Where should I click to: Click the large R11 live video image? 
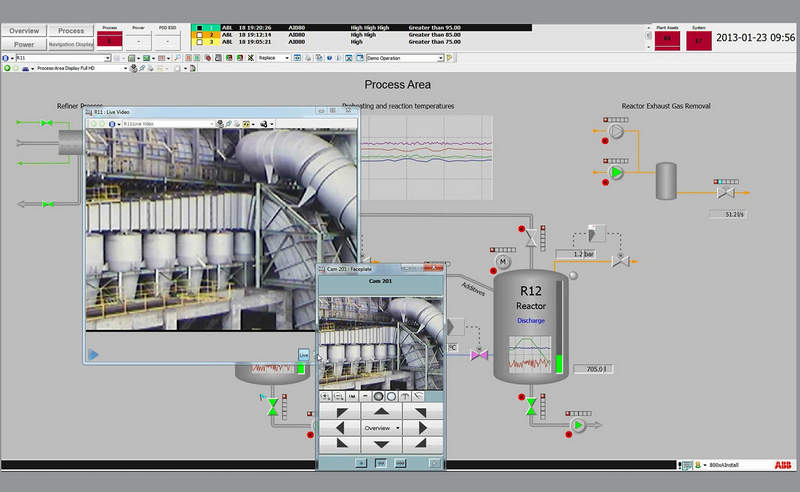[222, 230]
